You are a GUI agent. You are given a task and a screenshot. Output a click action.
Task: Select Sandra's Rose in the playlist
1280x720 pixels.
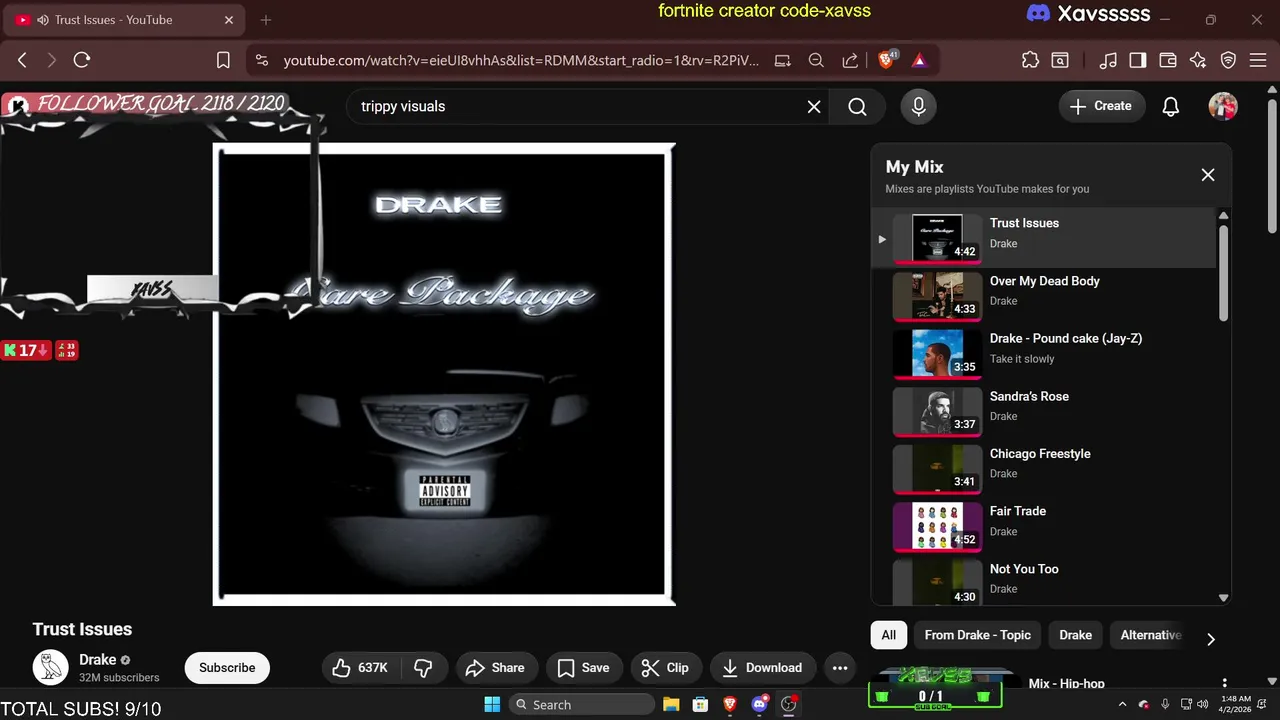pyautogui.click(x=1045, y=410)
